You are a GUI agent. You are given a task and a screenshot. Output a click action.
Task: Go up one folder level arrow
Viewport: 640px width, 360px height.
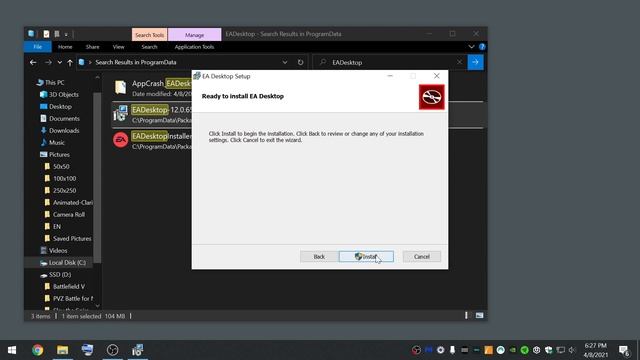(70, 62)
